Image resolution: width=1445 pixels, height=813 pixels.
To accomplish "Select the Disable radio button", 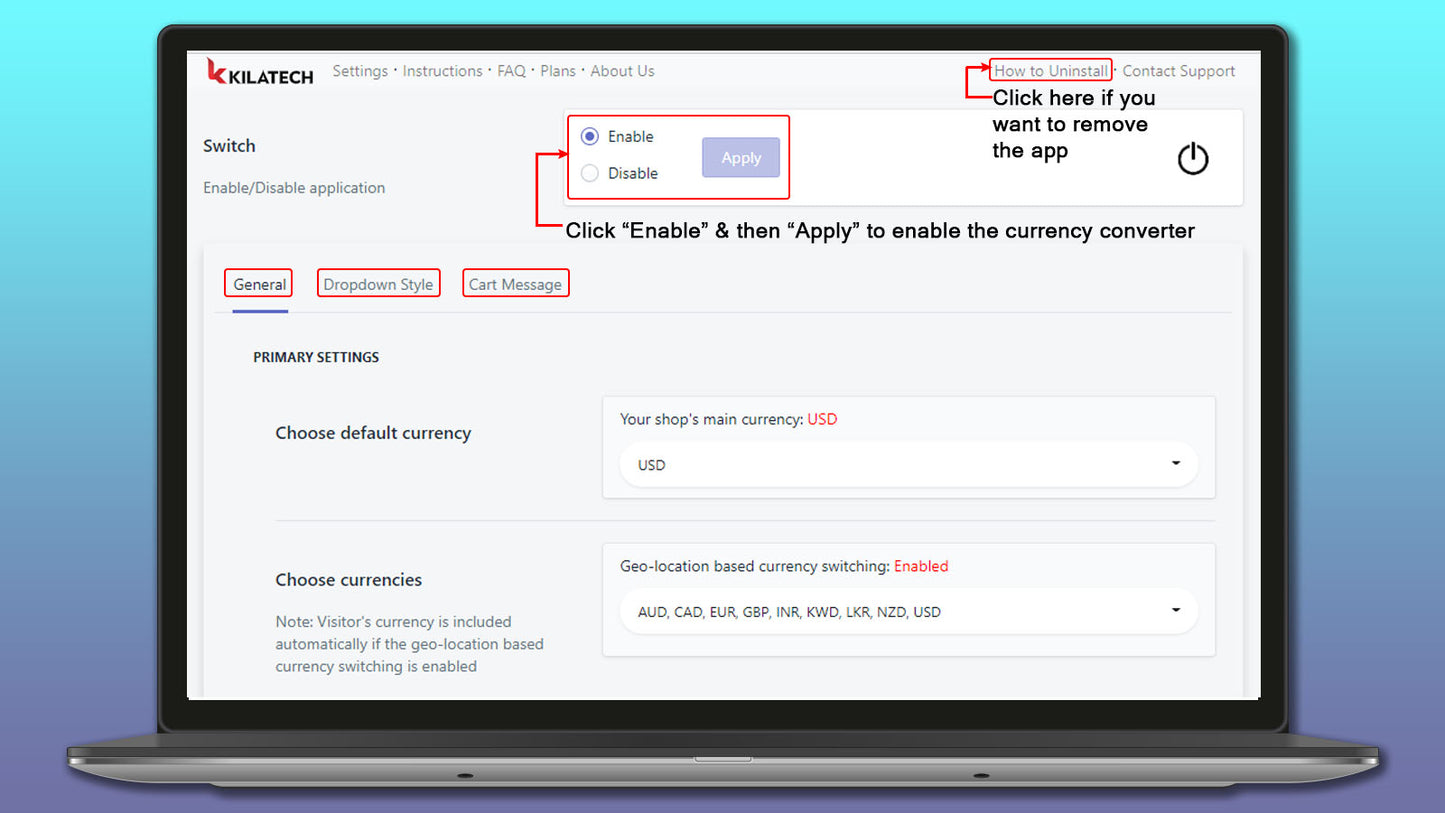I will [590, 173].
